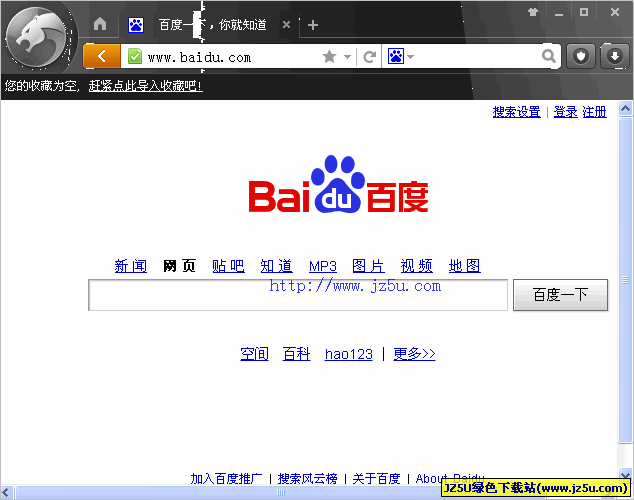Click the Baidu paw tab favicon
The width and height of the screenshot is (634, 500).
point(136,25)
